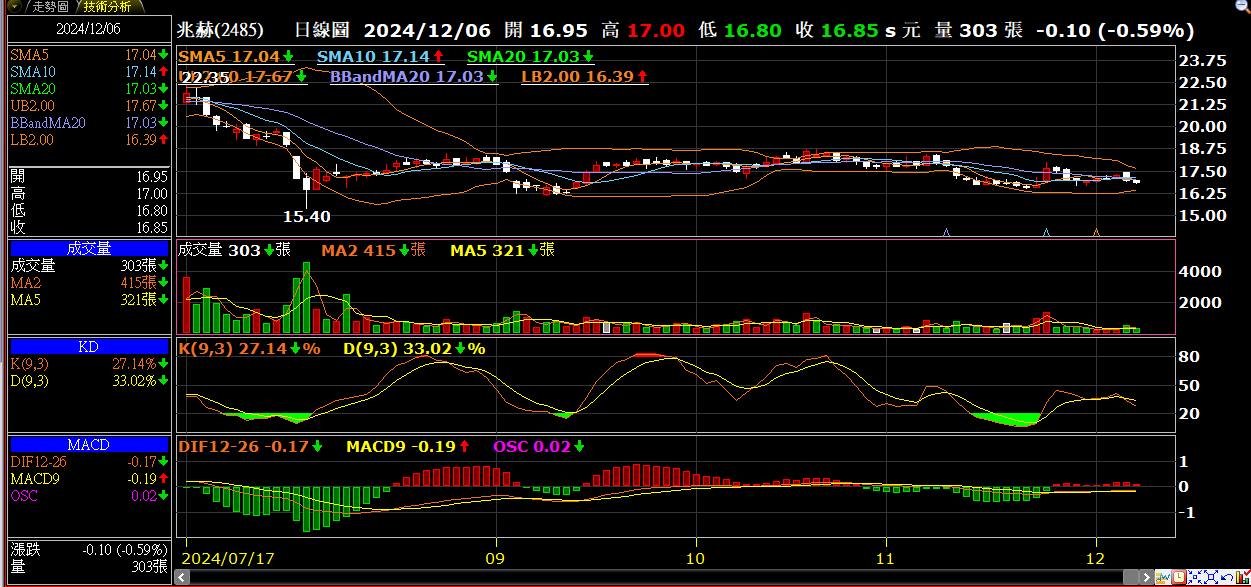Viewport: 1251px width, 587px height.
Task: Click the DIF12-26 row in left panel
Action: click(89, 461)
